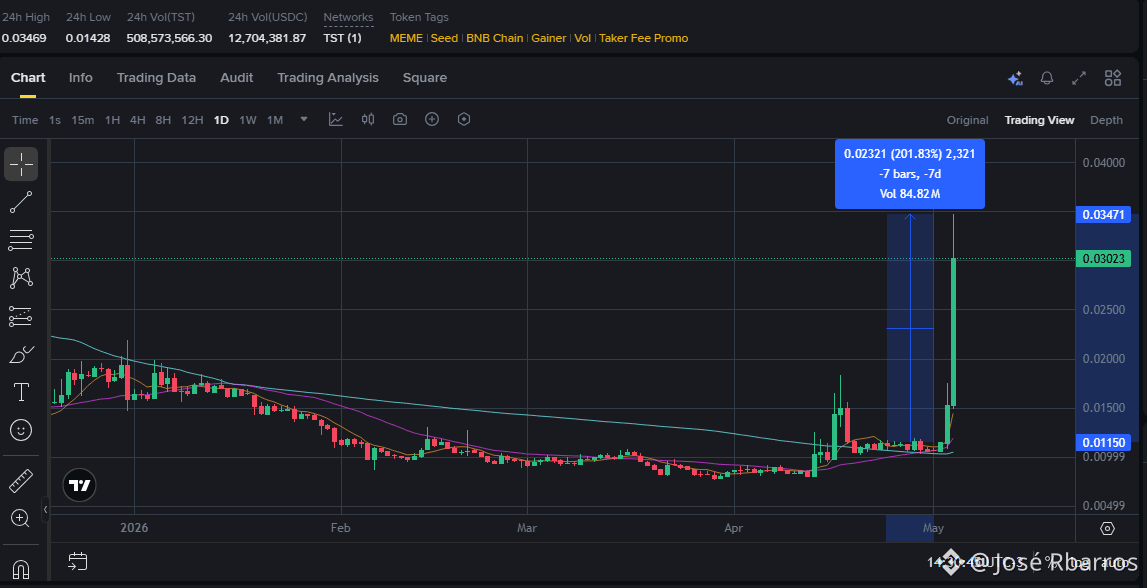Change the candlestick chart type
This screenshot has height=588, width=1147.
(368, 119)
